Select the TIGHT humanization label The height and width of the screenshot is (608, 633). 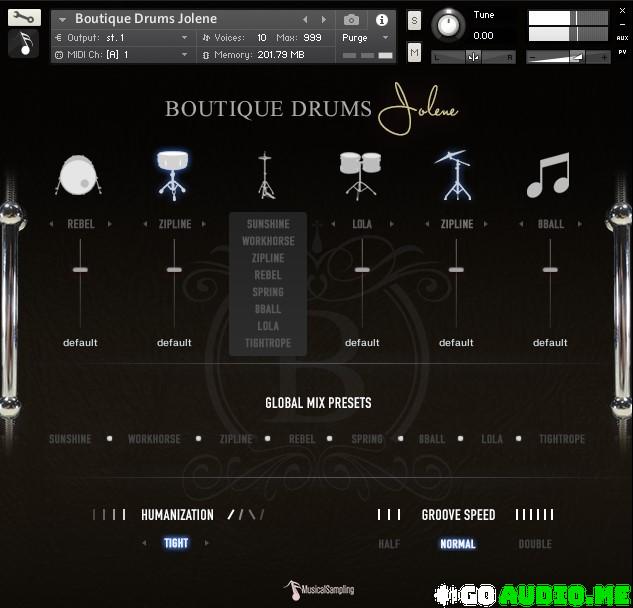click(x=176, y=543)
